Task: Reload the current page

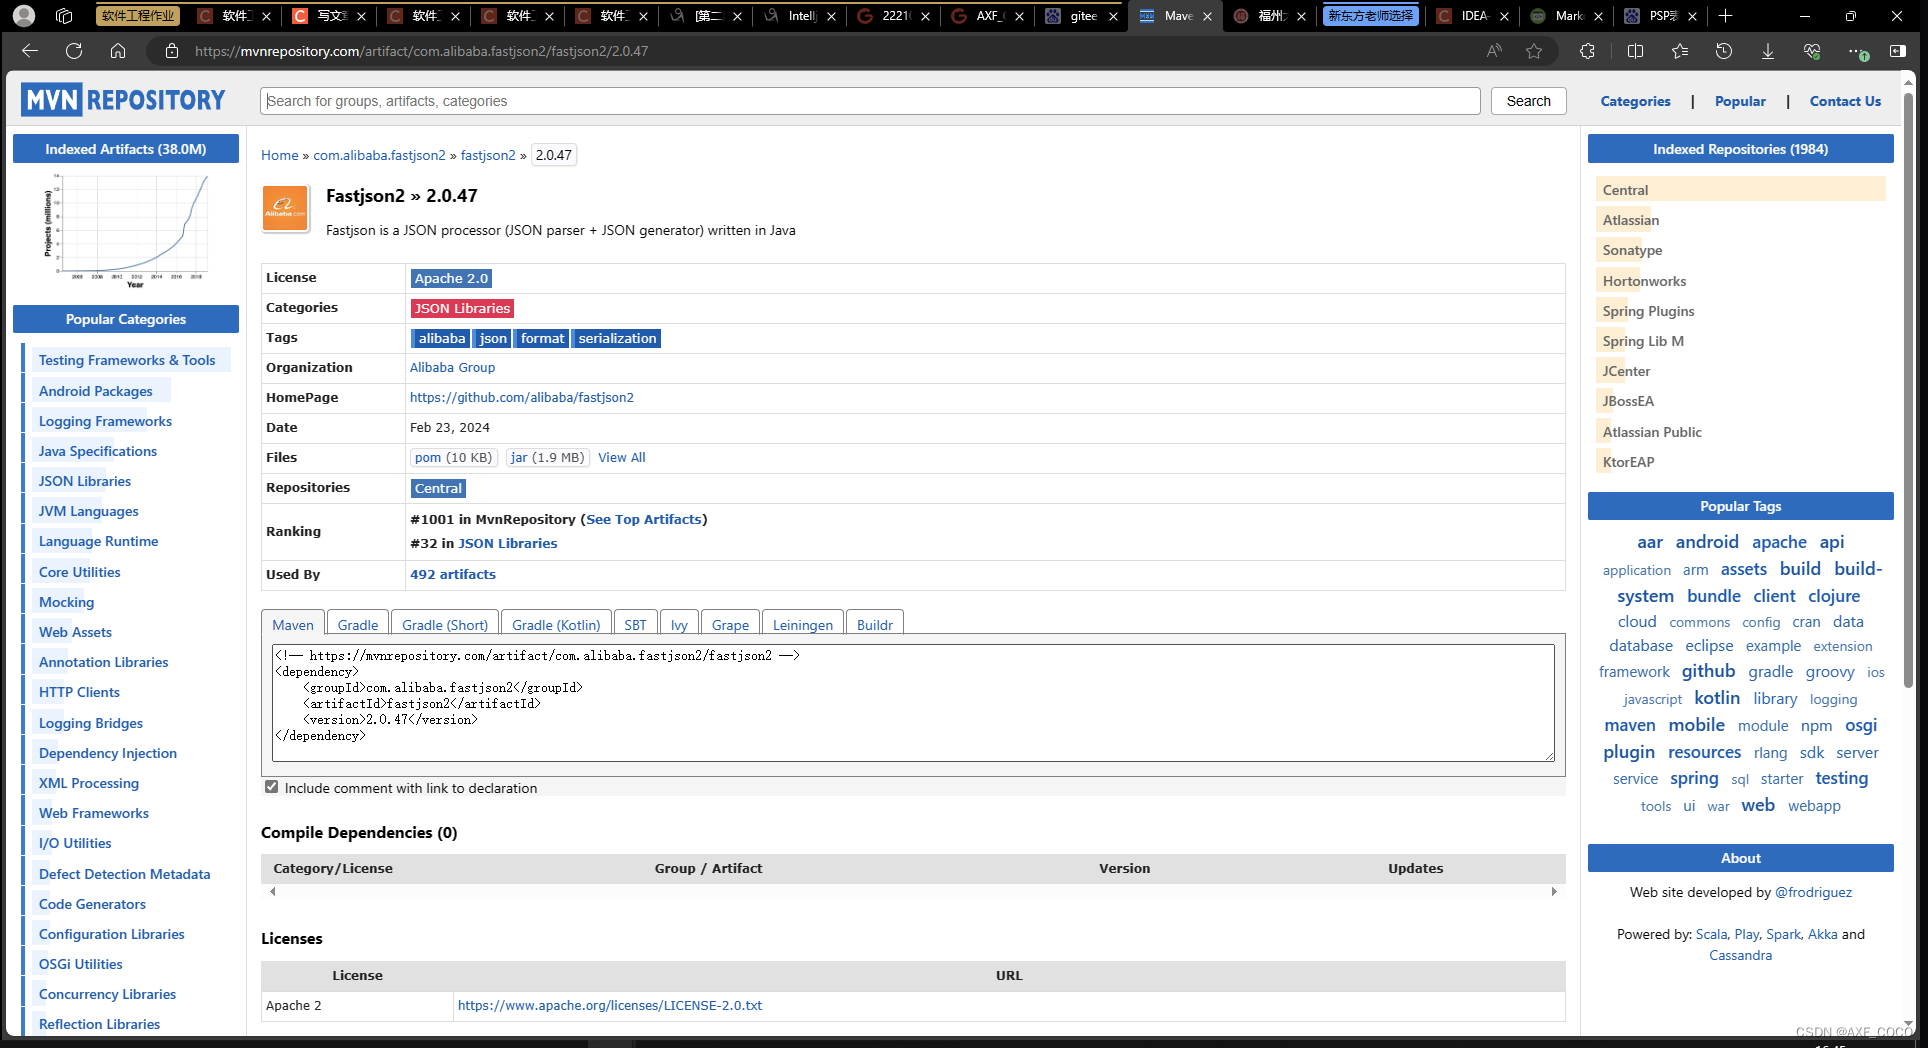Action: click(x=74, y=51)
